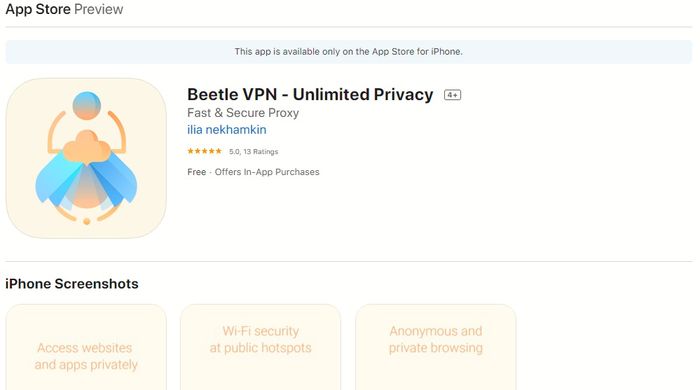Click the blue left wing of beetle icon
700x390 pixels.
(x=58, y=179)
